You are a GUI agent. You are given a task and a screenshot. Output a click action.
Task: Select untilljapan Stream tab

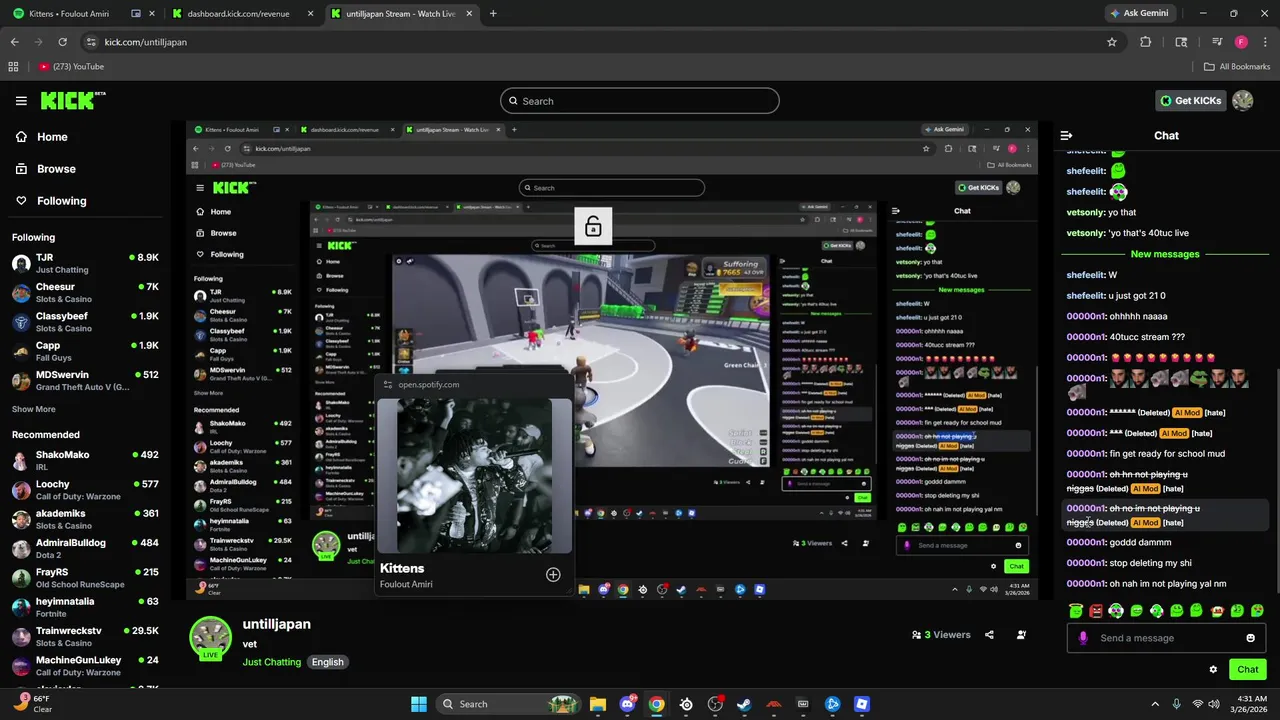click(x=402, y=14)
